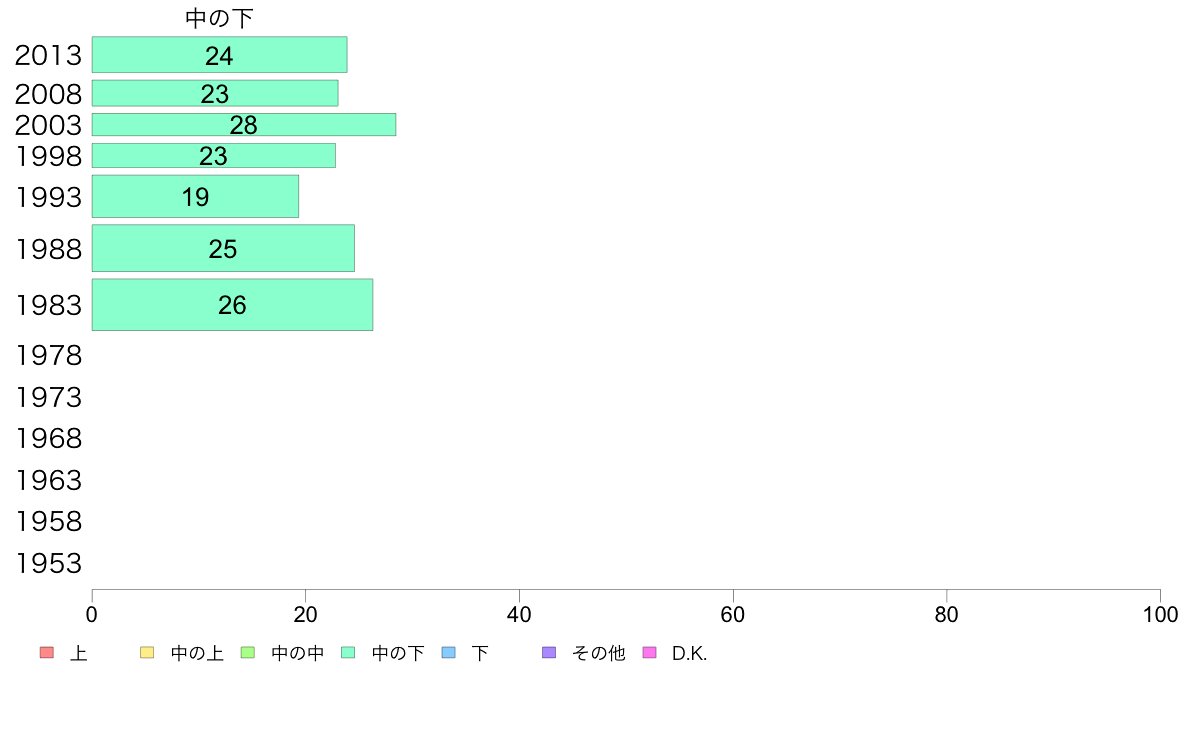
Task: Click the blue 下 legend swatch
Action: click(449, 653)
